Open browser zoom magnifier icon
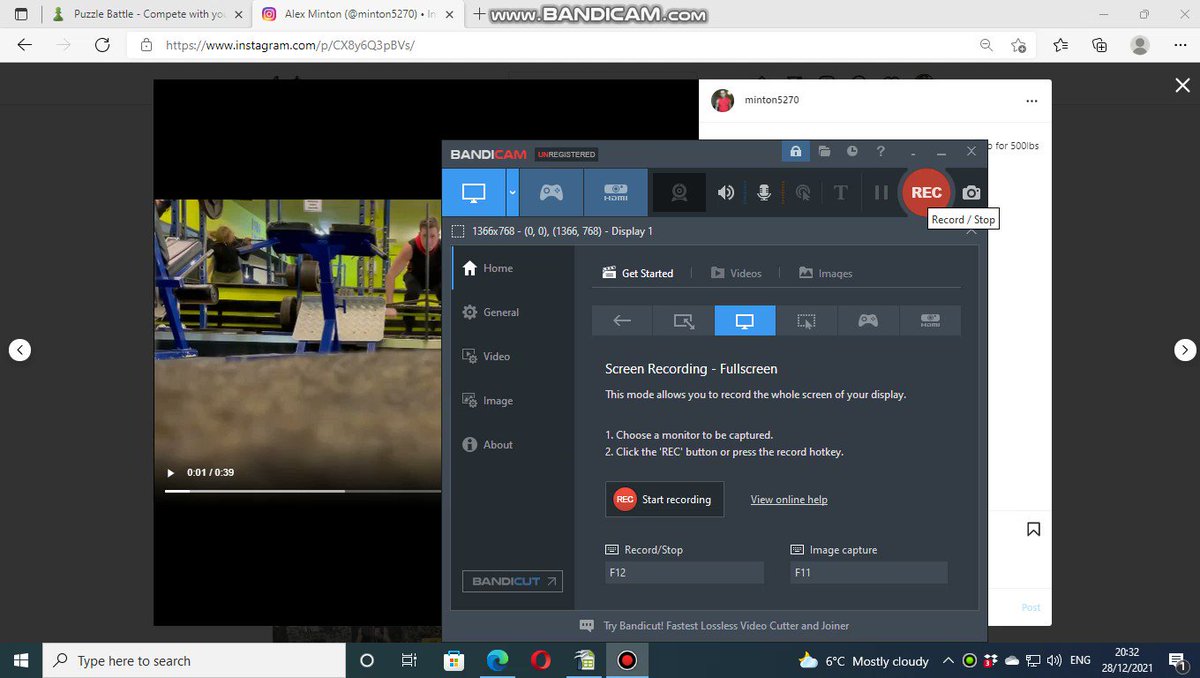1200x678 pixels. tap(986, 45)
